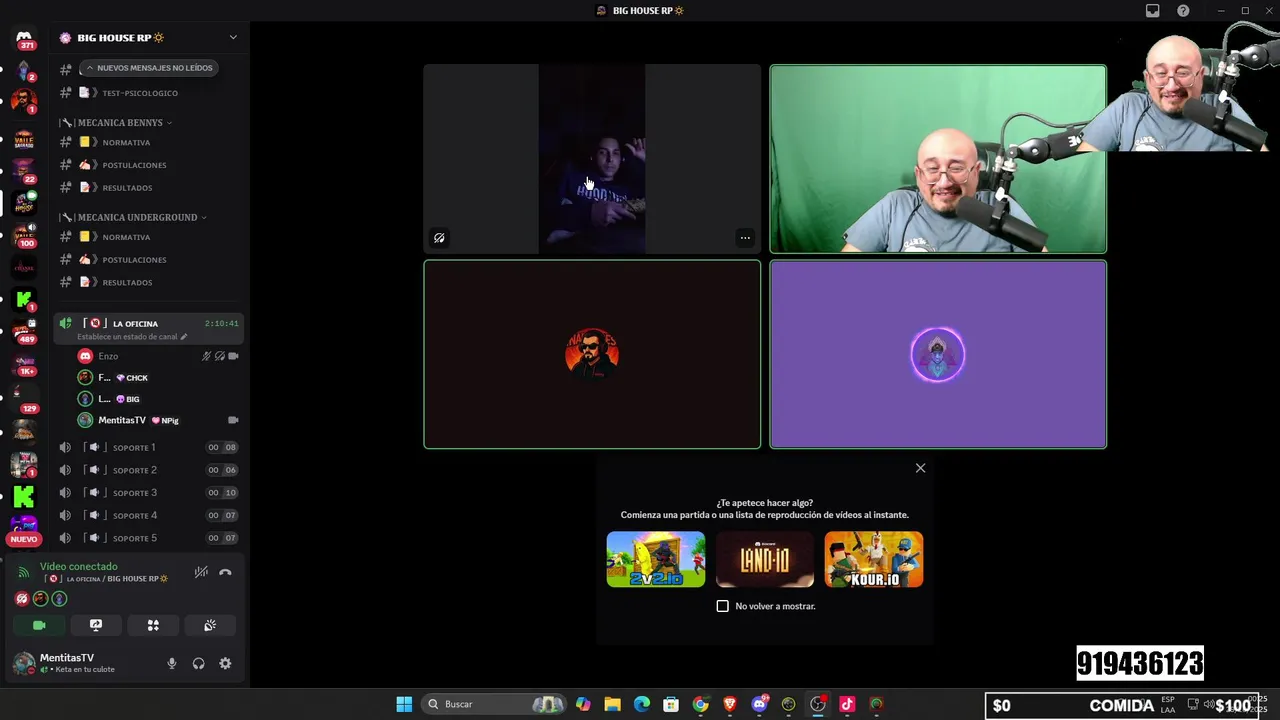Open NORMATIVA under MECANICA BENNYS
This screenshot has width=1280, height=720.
(x=126, y=142)
